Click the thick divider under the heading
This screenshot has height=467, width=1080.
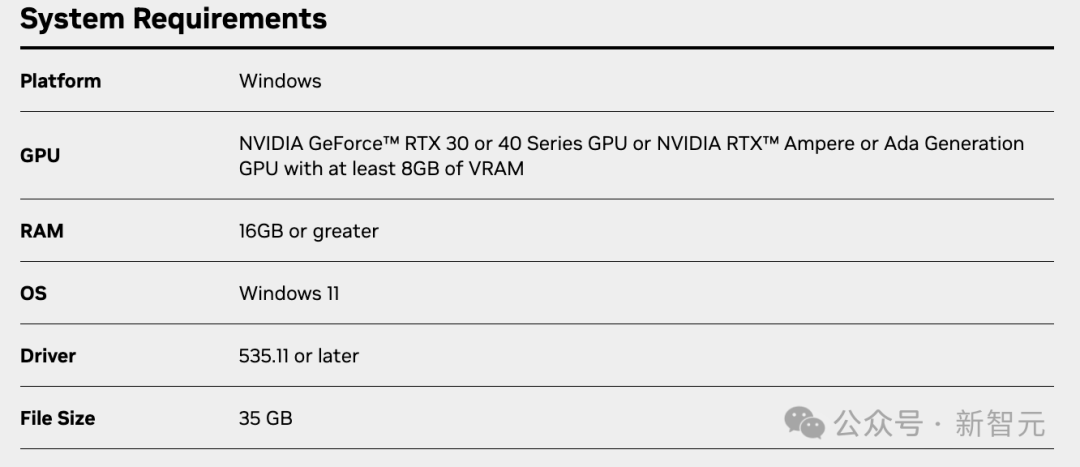tap(536, 48)
